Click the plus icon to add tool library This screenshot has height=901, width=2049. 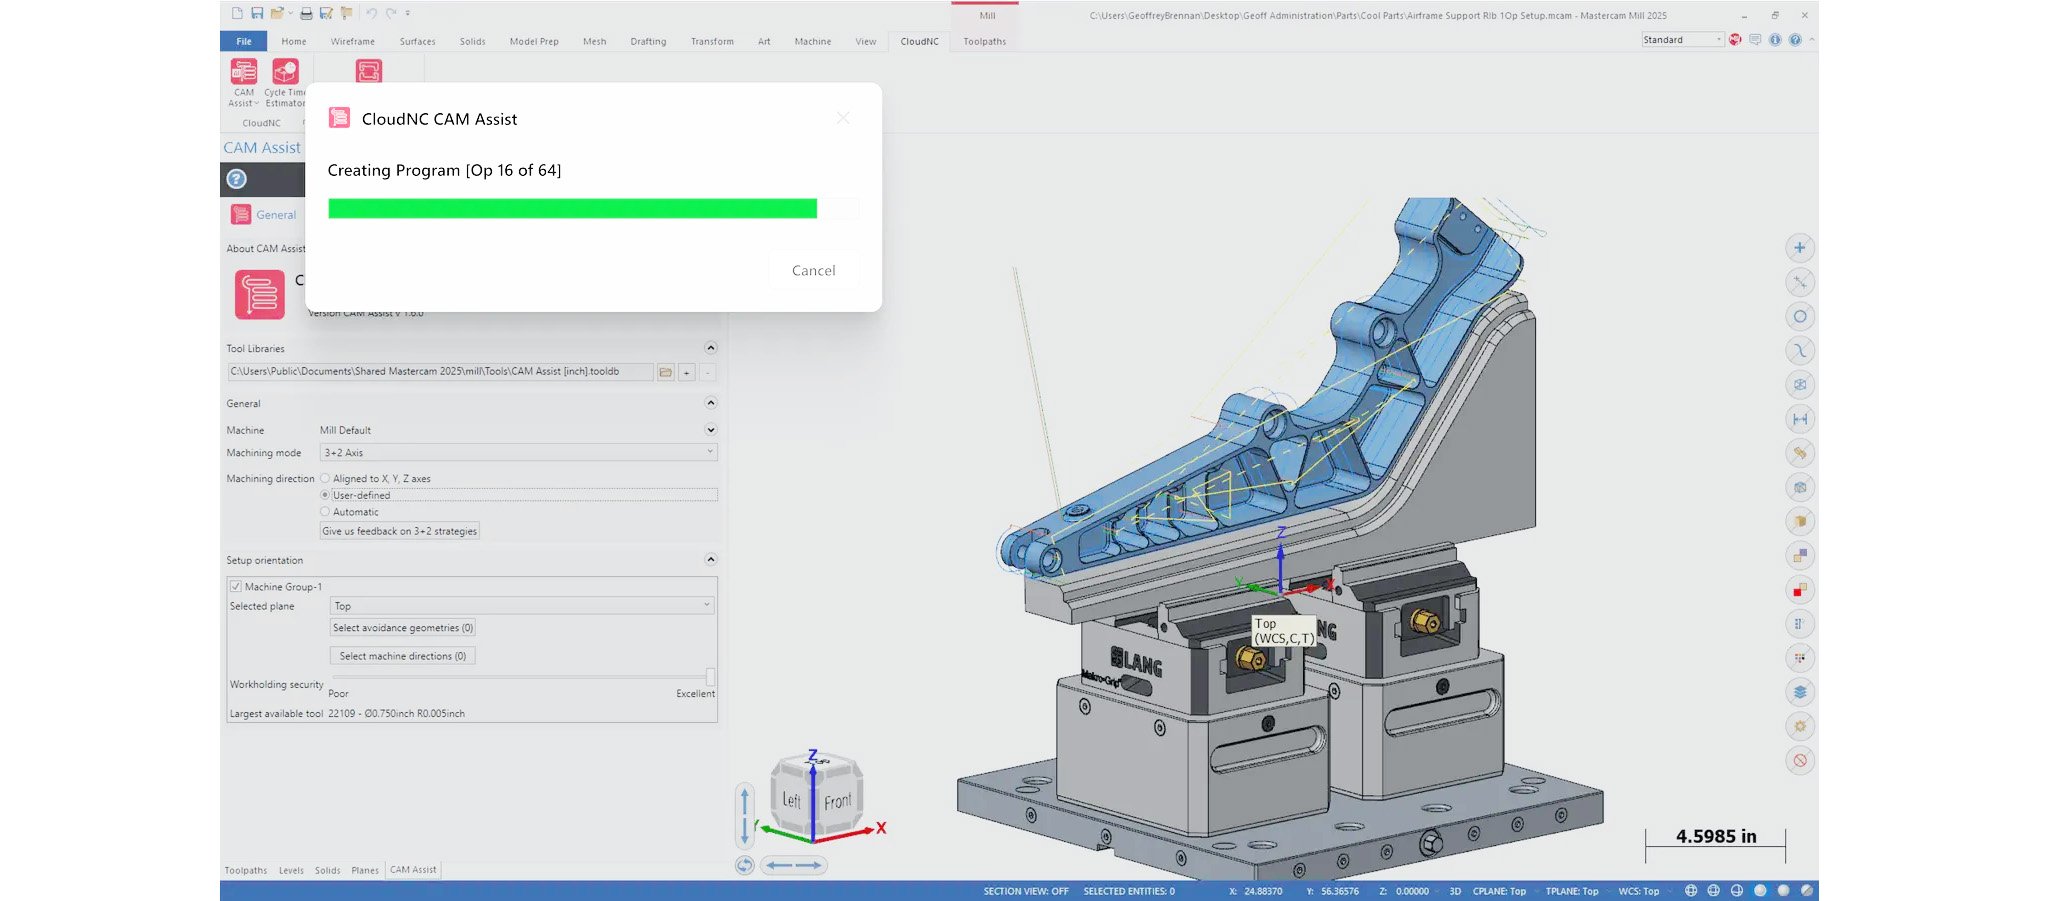point(687,372)
